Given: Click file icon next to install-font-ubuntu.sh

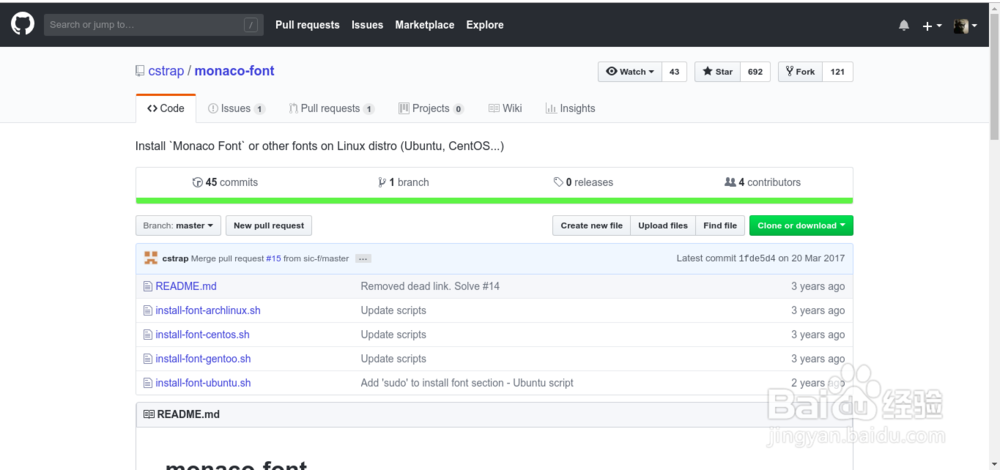Looking at the screenshot, I should [x=148, y=383].
